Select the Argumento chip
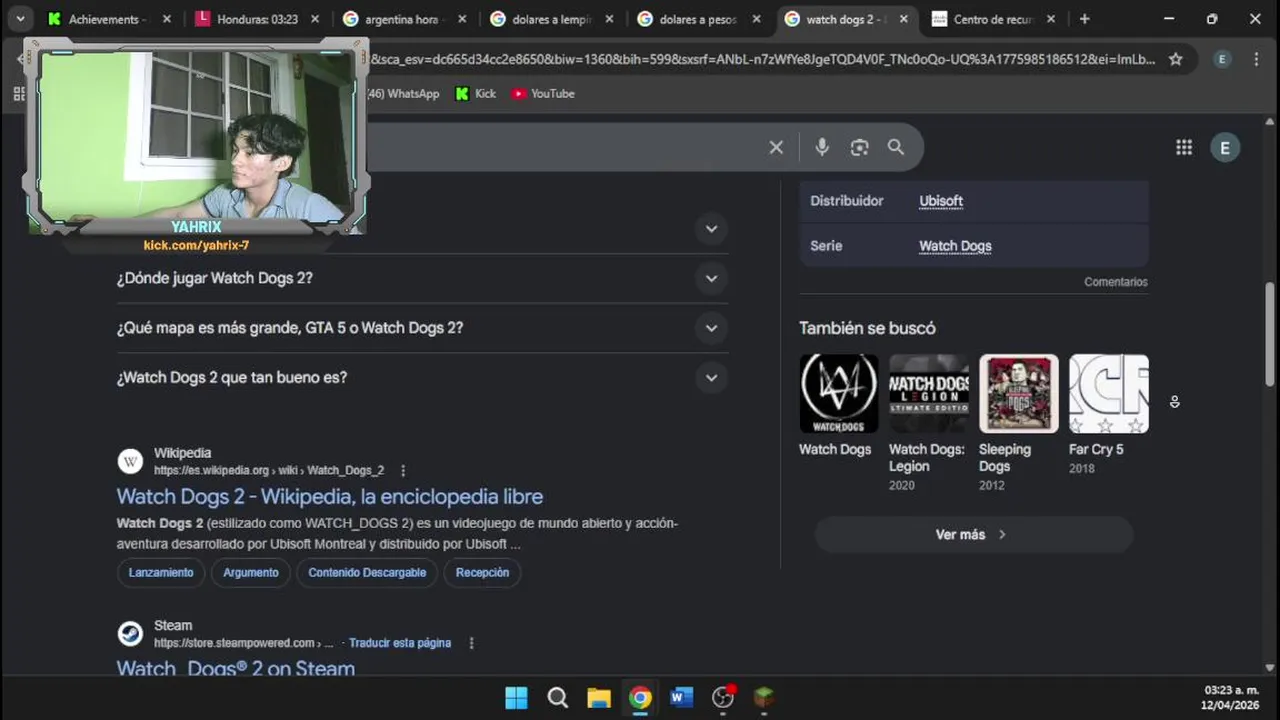The height and width of the screenshot is (720, 1280). (x=251, y=573)
